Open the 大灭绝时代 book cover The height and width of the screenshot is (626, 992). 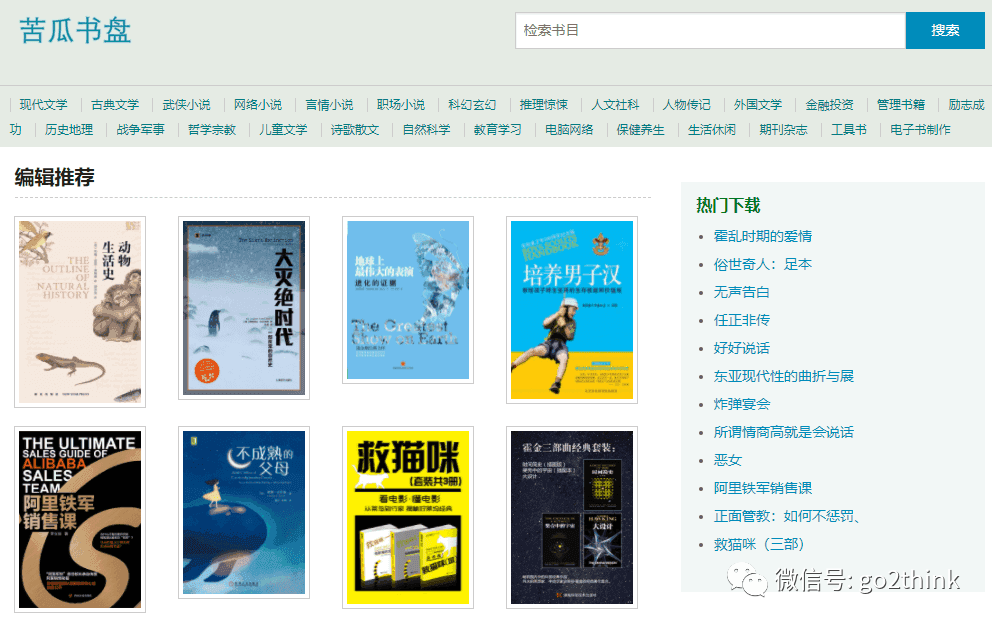[244, 308]
